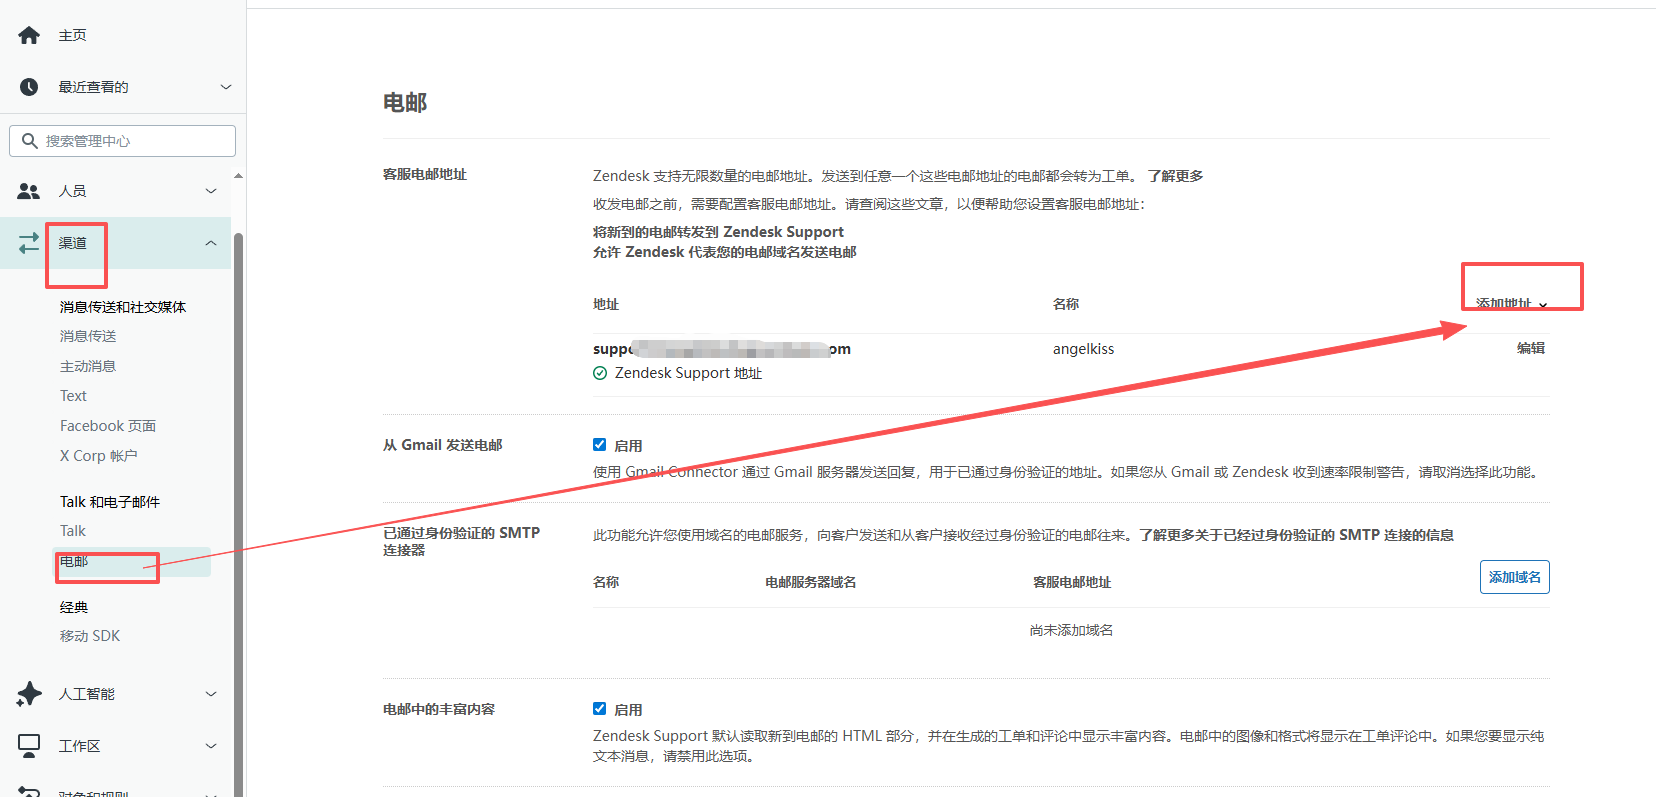Click the Recently viewed clock icon
The image size is (1656, 797).
click(x=29, y=87)
